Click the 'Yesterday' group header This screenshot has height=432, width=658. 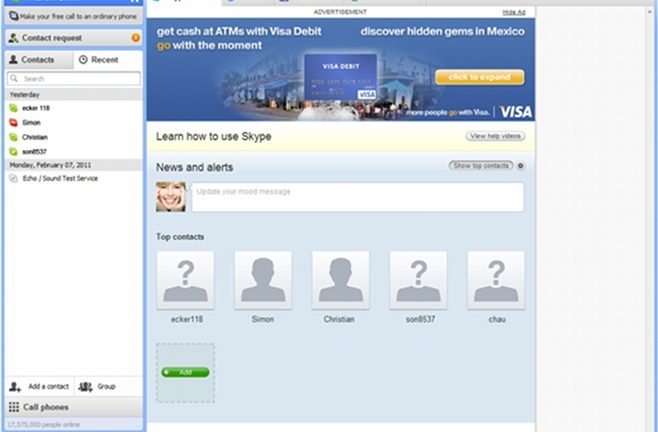[74, 94]
